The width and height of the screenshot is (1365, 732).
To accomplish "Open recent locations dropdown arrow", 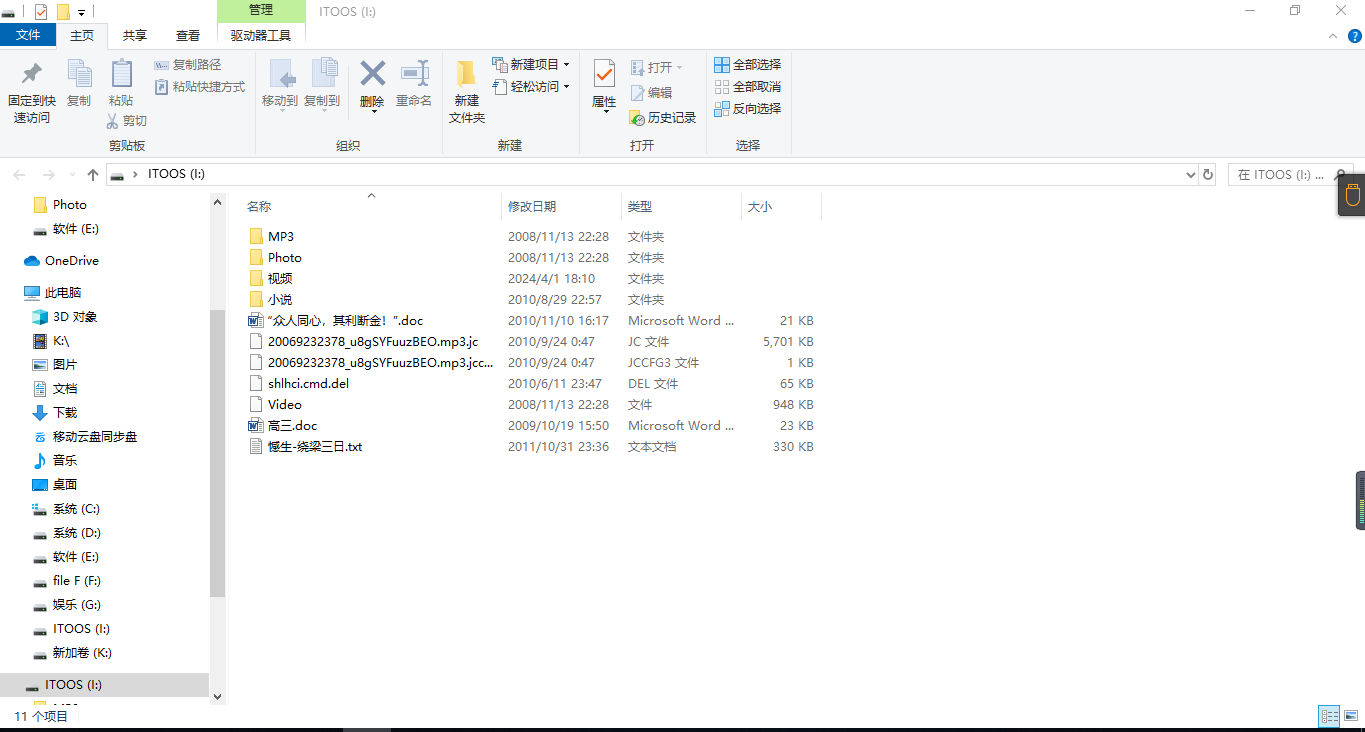I will pyautogui.click(x=70, y=175).
